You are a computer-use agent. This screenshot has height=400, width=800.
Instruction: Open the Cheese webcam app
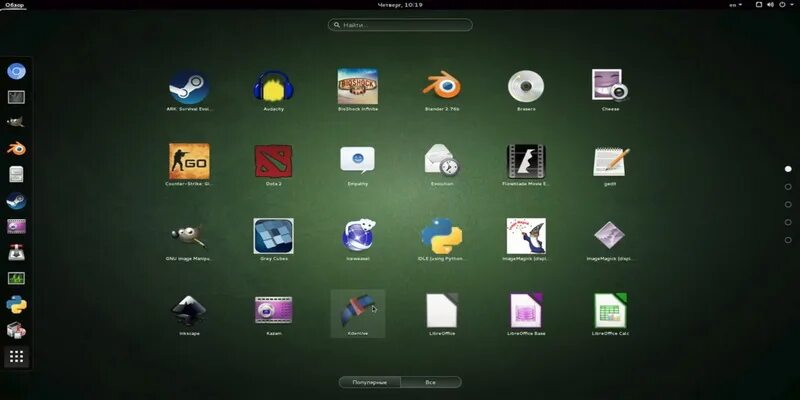coord(610,85)
